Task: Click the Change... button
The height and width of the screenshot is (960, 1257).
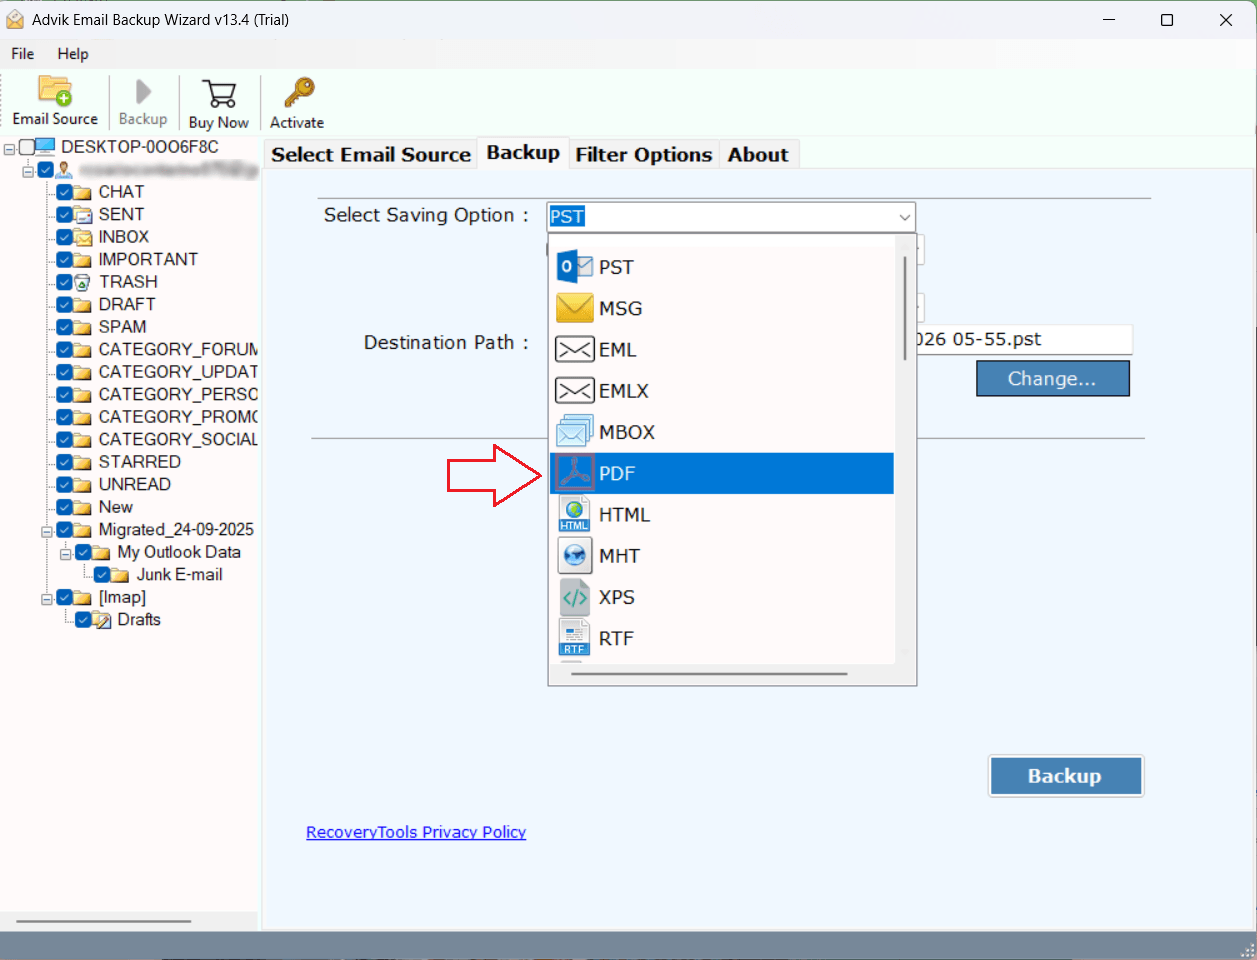Action: click(1053, 379)
